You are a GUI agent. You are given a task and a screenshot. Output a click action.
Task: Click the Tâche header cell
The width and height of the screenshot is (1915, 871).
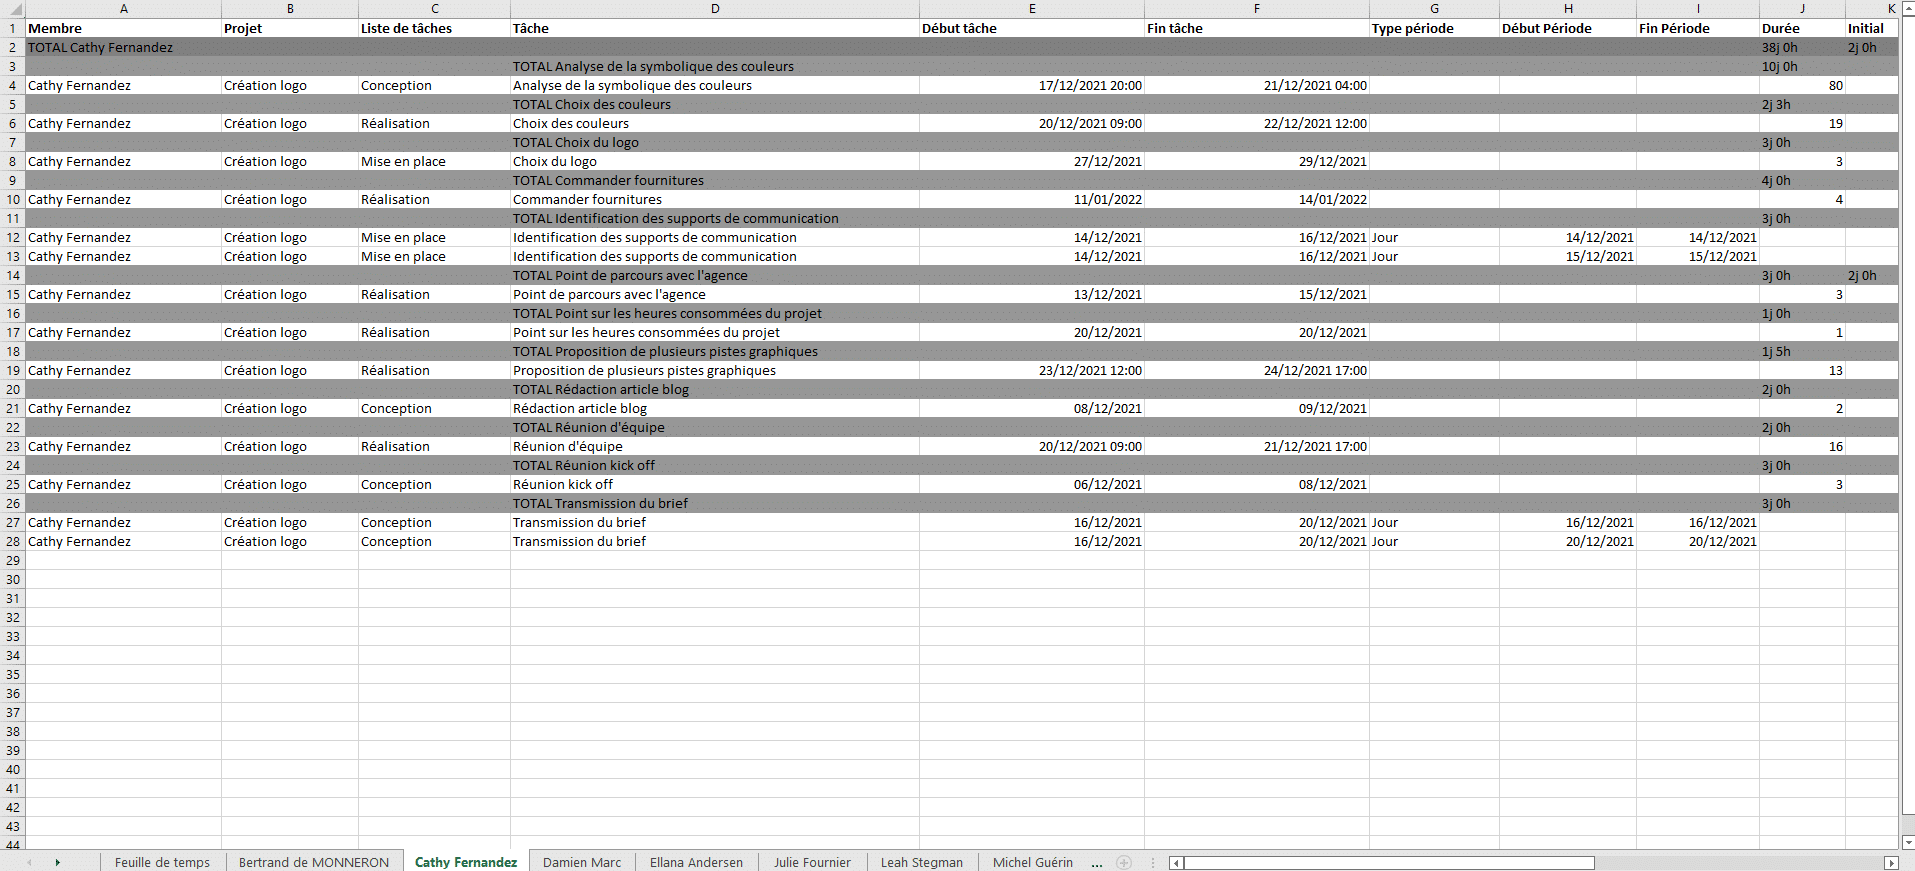click(715, 28)
